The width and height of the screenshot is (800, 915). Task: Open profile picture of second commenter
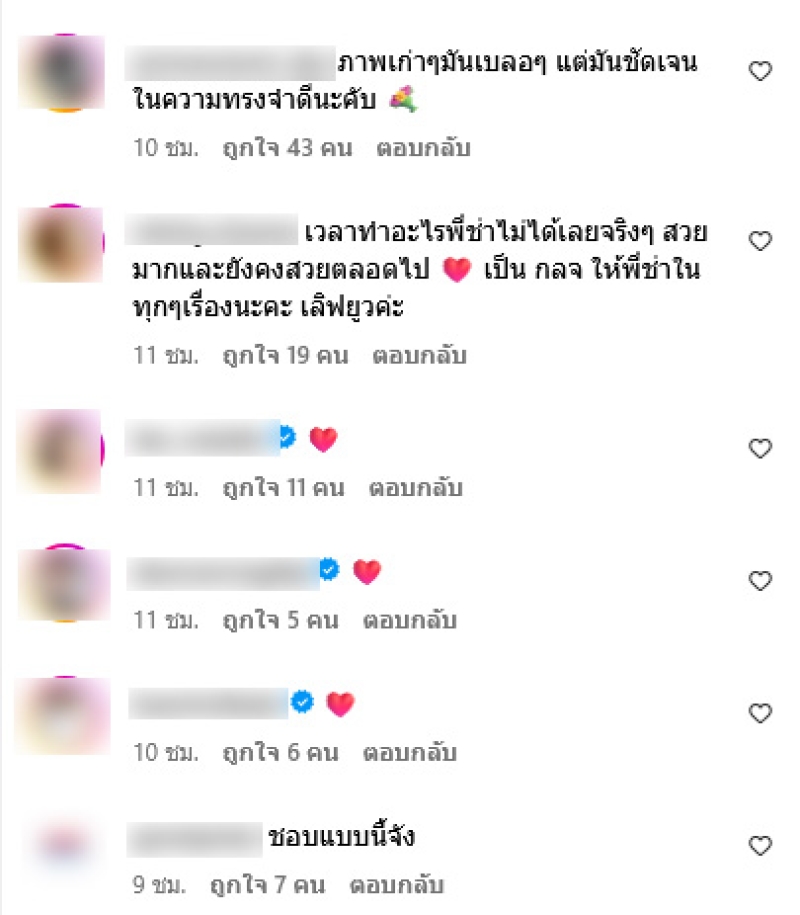[61, 244]
